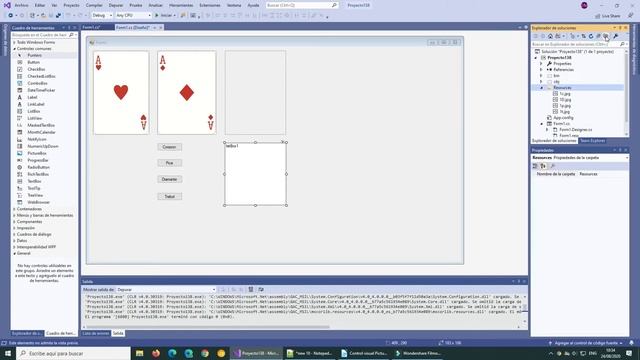Viewport: 640px width, 360px height.
Task: Click the Home icon in Solution Explorer toolbar
Action: pyautogui.click(x=550, y=36)
